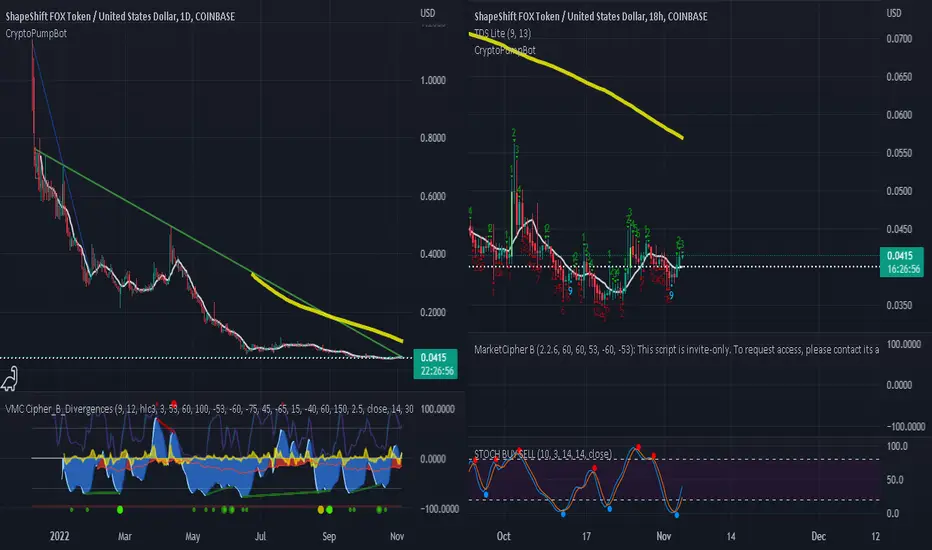Click the VMC Cipher_B_Divergences indicator label
This screenshot has width=932, height=550.
point(209,409)
